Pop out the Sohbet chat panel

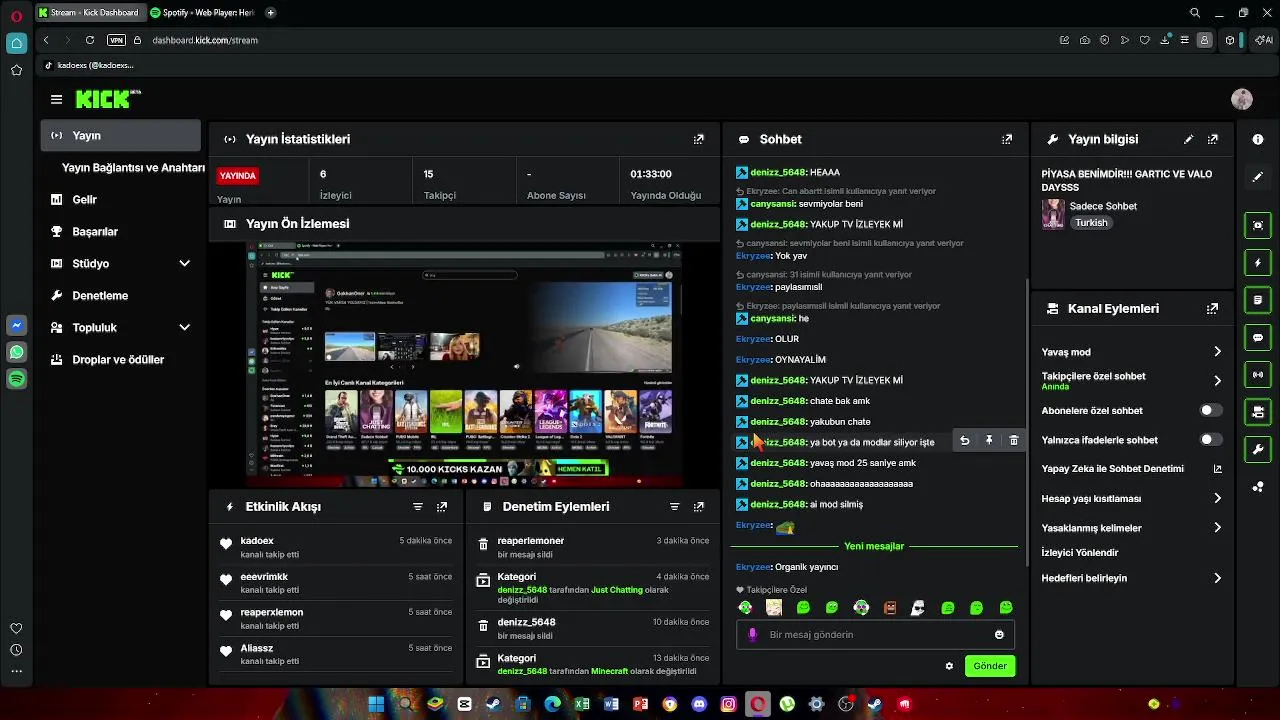coord(1007,139)
